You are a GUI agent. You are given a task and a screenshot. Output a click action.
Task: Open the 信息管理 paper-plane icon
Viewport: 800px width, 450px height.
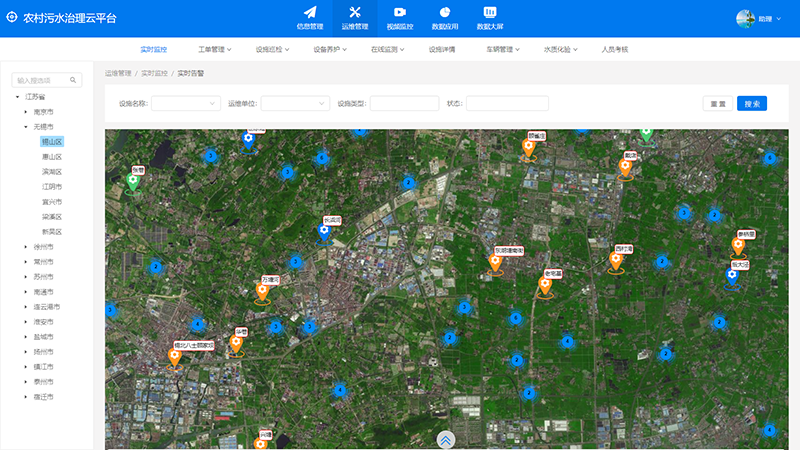pyautogui.click(x=310, y=12)
